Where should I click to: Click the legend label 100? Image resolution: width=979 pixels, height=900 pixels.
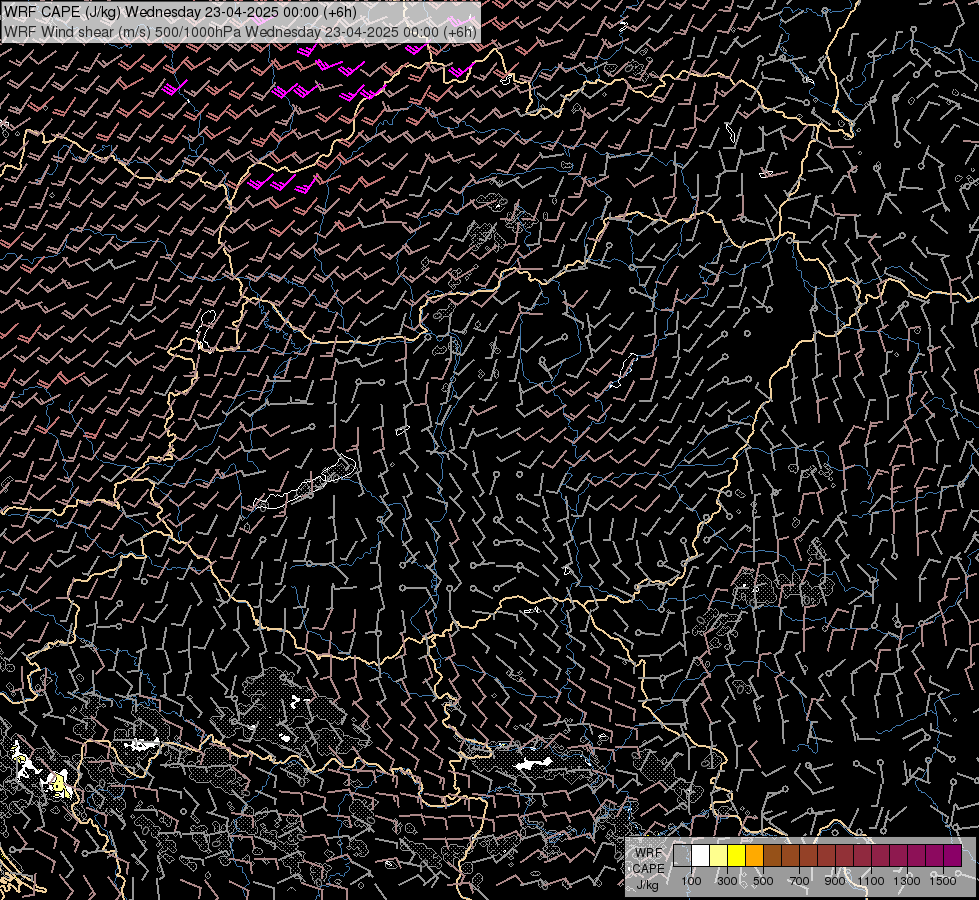pyautogui.click(x=691, y=881)
